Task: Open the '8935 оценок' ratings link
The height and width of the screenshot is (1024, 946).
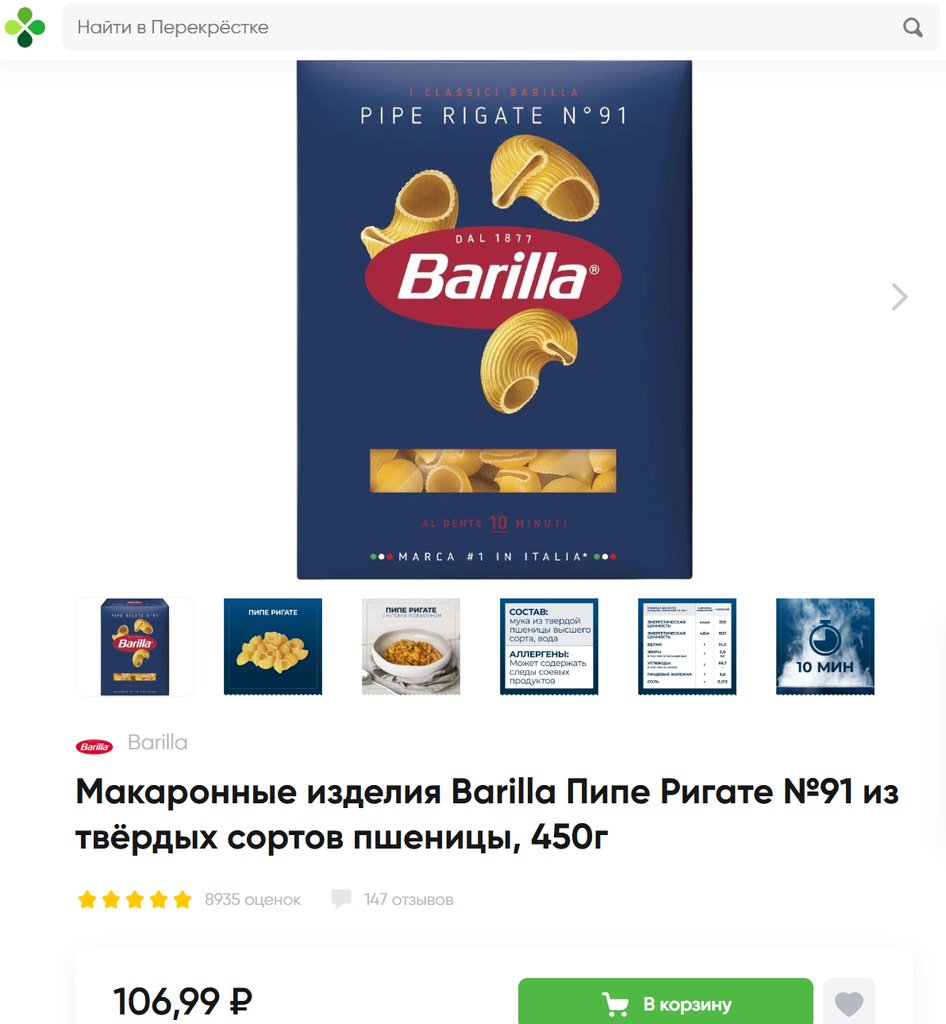Action: click(x=253, y=900)
